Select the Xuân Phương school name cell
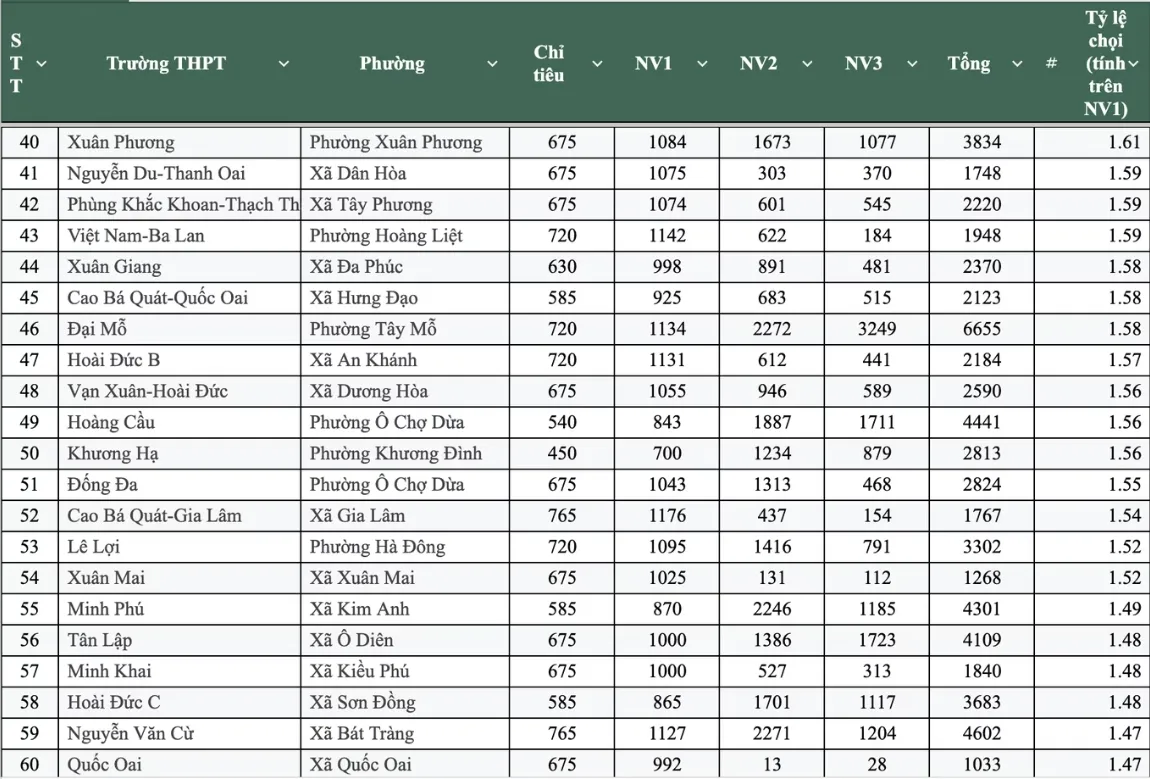This screenshot has width=1150, height=779. (121, 142)
